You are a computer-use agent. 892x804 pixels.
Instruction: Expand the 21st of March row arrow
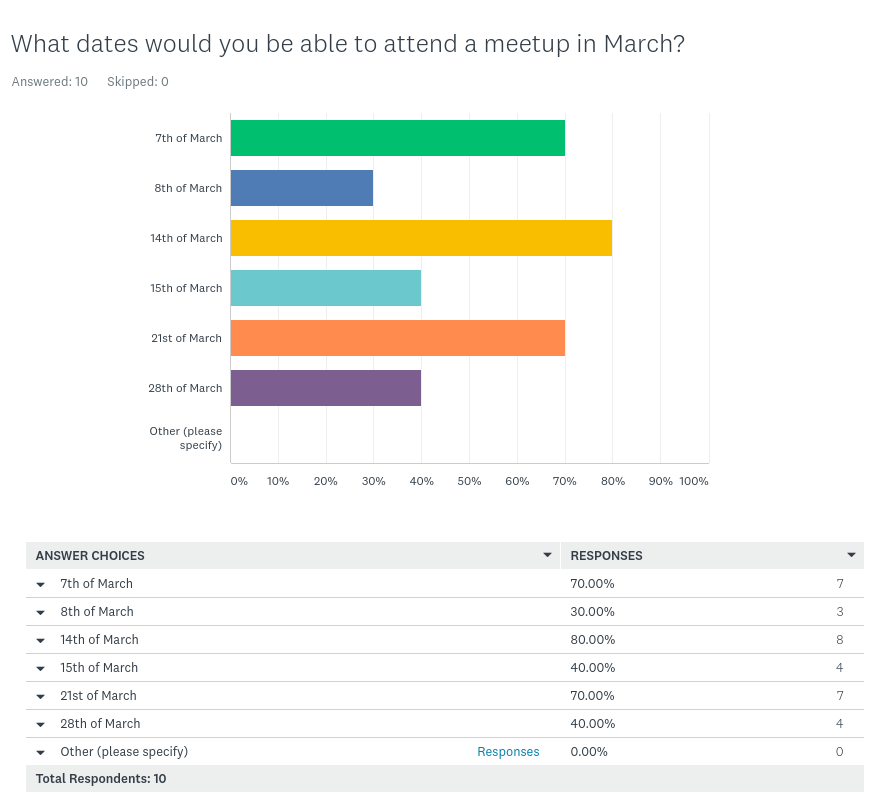click(41, 696)
